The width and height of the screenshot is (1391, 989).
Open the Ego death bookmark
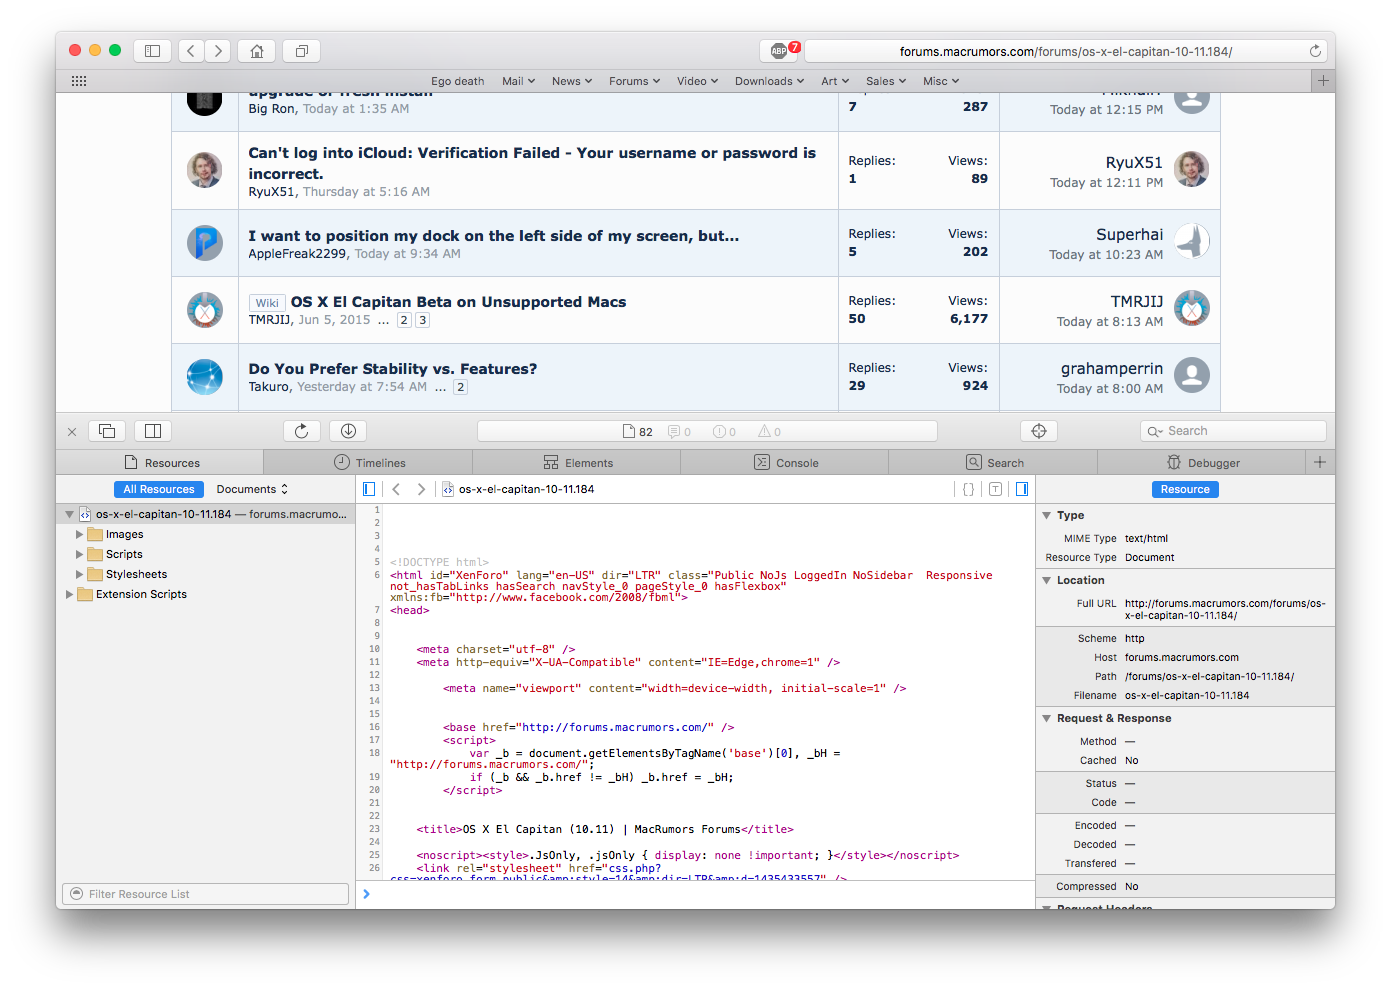click(x=458, y=81)
